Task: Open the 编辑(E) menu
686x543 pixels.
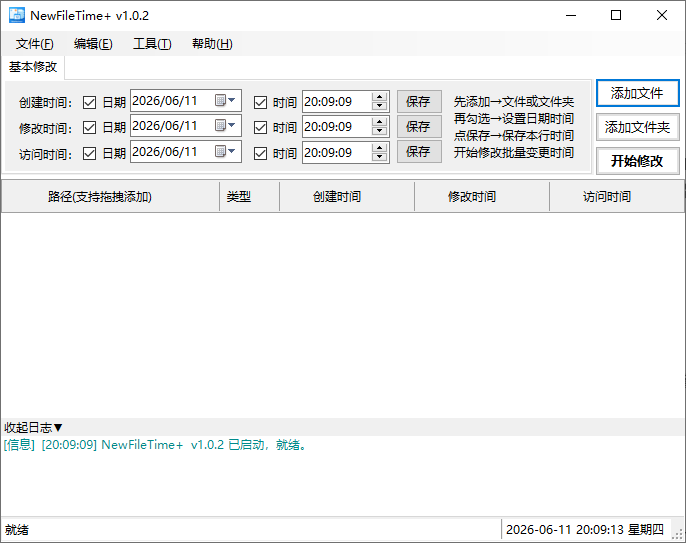Action: coord(93,44)
